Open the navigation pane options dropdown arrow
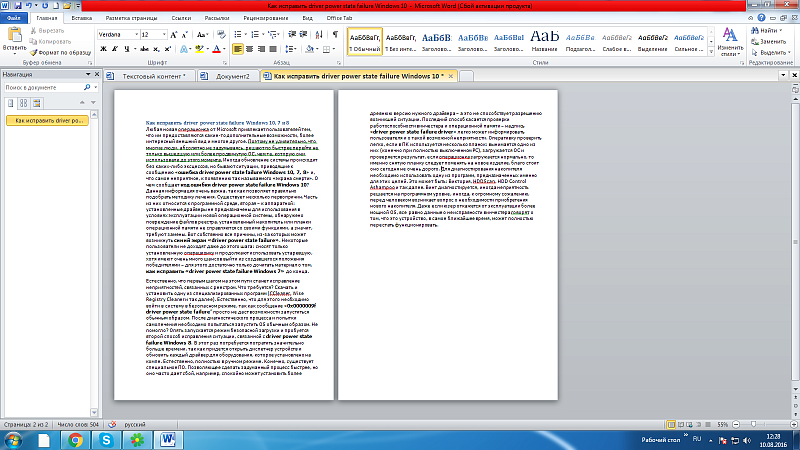 coord(88,74)
